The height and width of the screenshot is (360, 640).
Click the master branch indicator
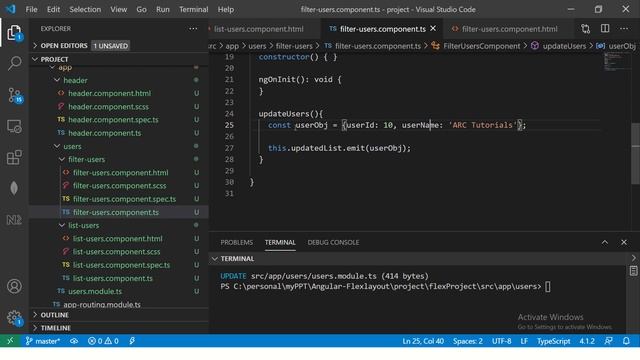coord(42,341)
